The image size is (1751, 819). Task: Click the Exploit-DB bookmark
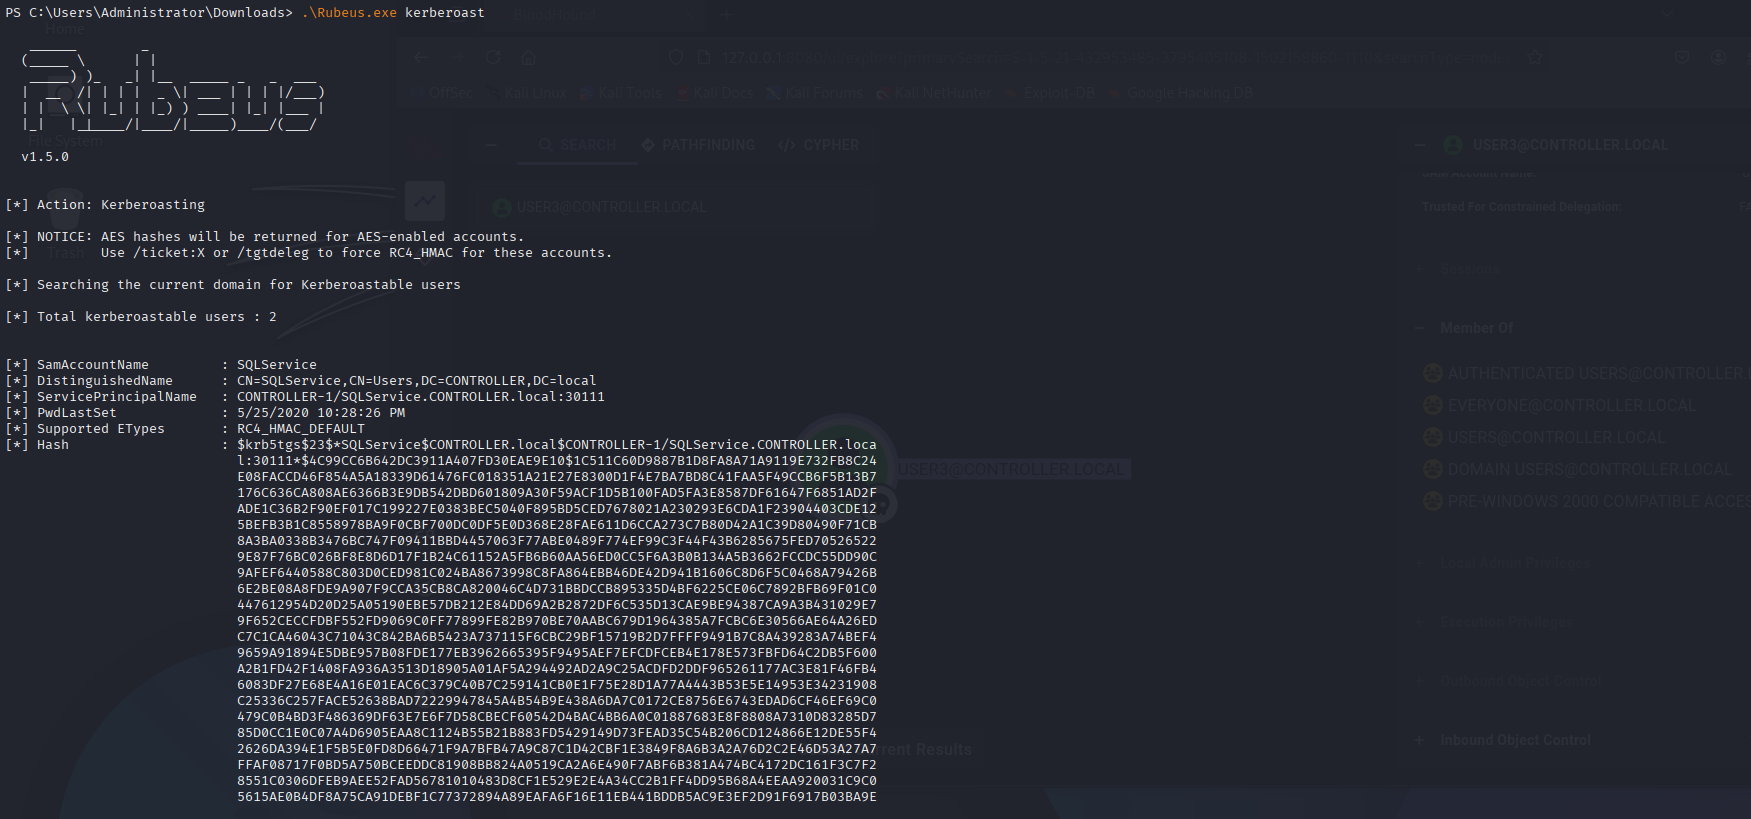point(1049,93)
